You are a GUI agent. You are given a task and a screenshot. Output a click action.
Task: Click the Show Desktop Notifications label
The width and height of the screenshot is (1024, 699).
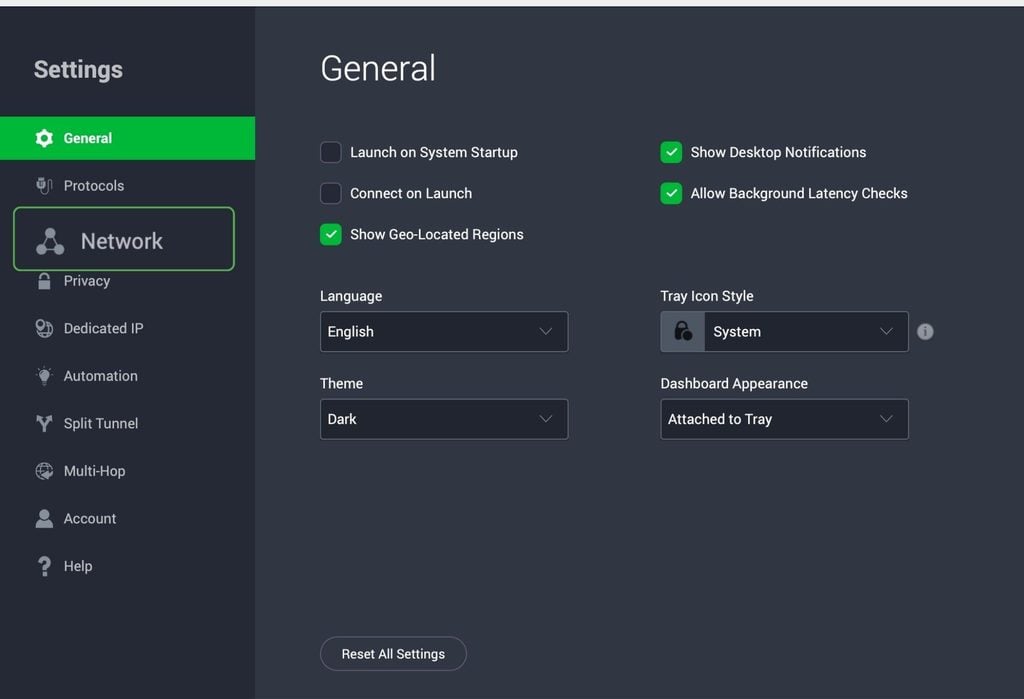[778, 152]
